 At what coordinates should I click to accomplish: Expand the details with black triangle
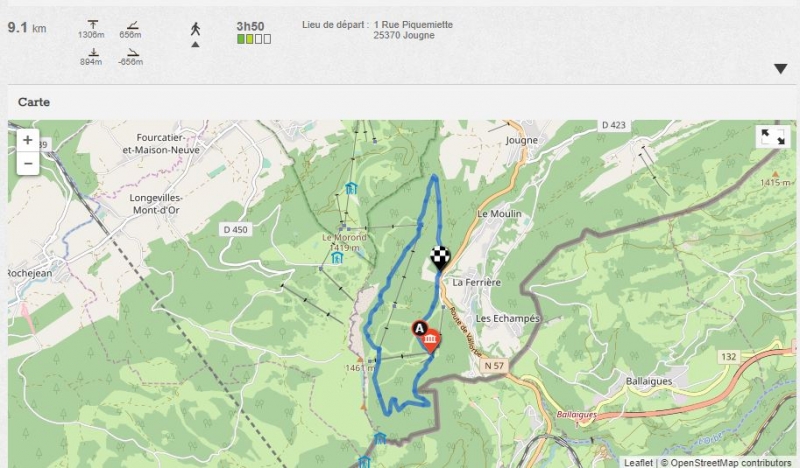(780, 69)
